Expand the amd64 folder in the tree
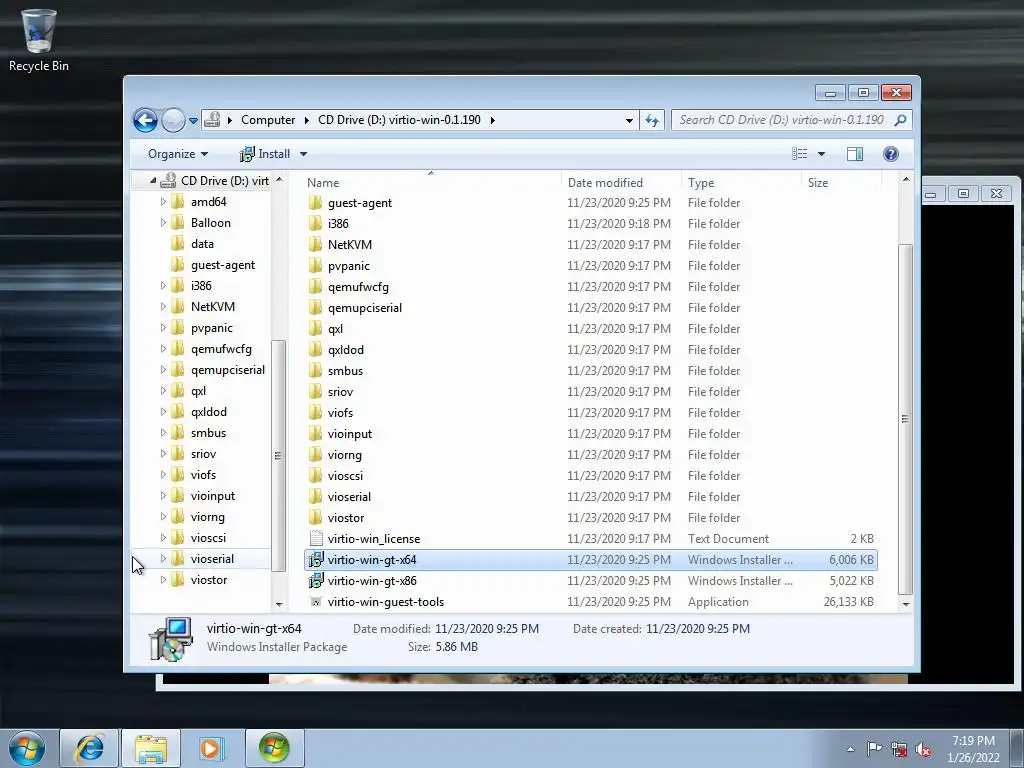This screenshot has height=768, width=1024. 163,202
